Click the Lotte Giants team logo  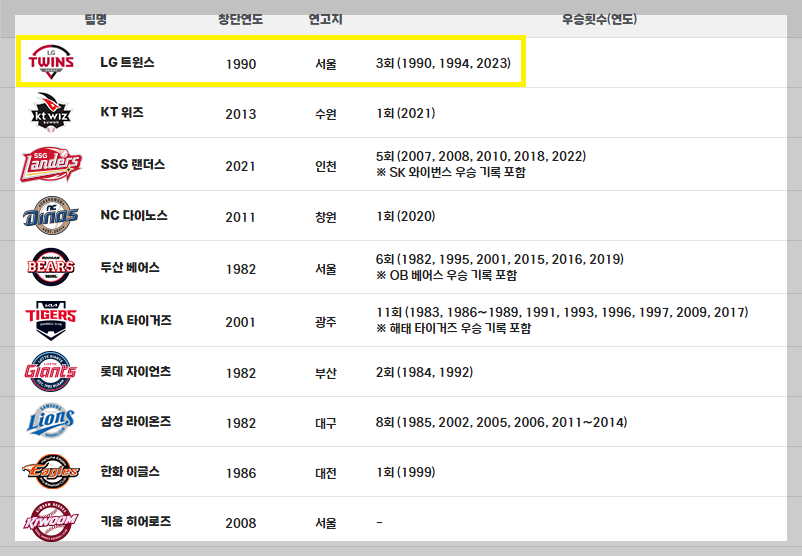pos(51,371)
